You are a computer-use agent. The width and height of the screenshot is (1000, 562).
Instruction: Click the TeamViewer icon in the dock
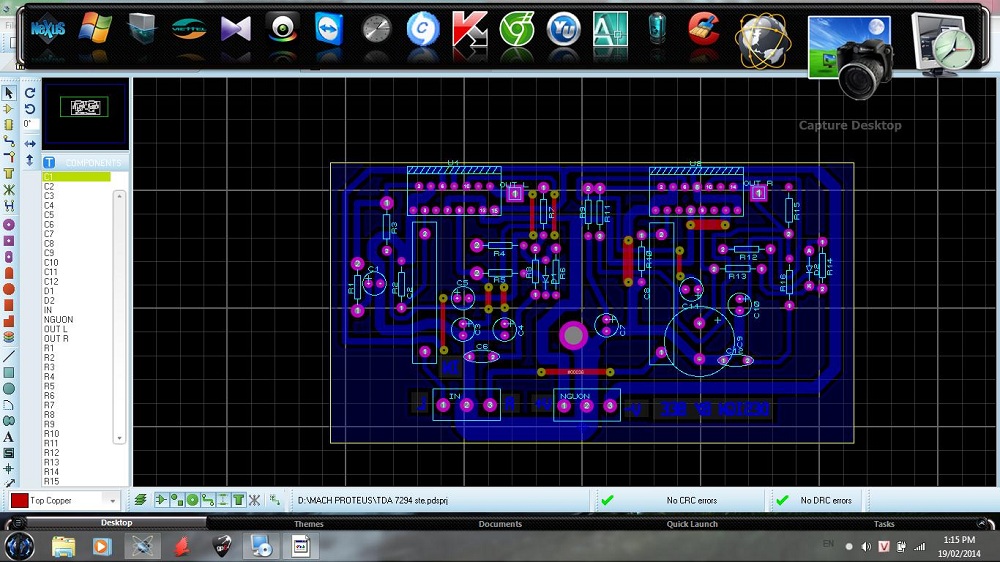tap(327, 28)
